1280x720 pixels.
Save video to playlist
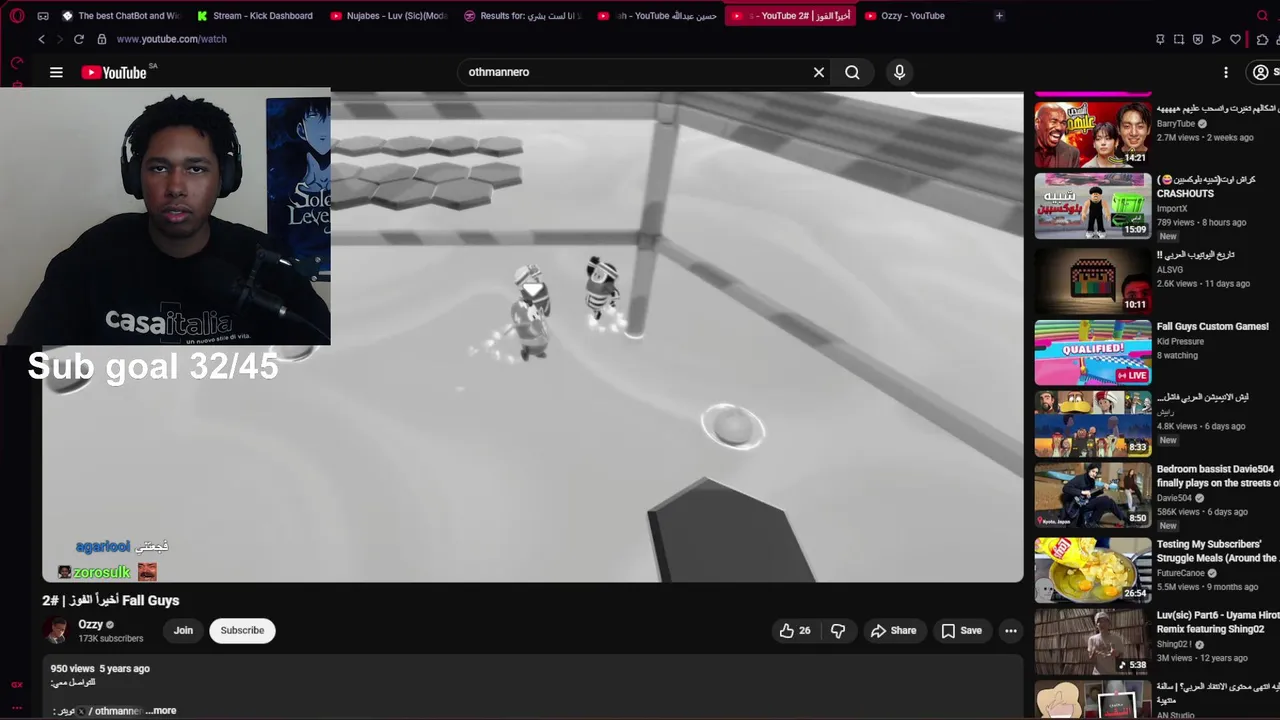pyautogui.click(x=961, y=630)
